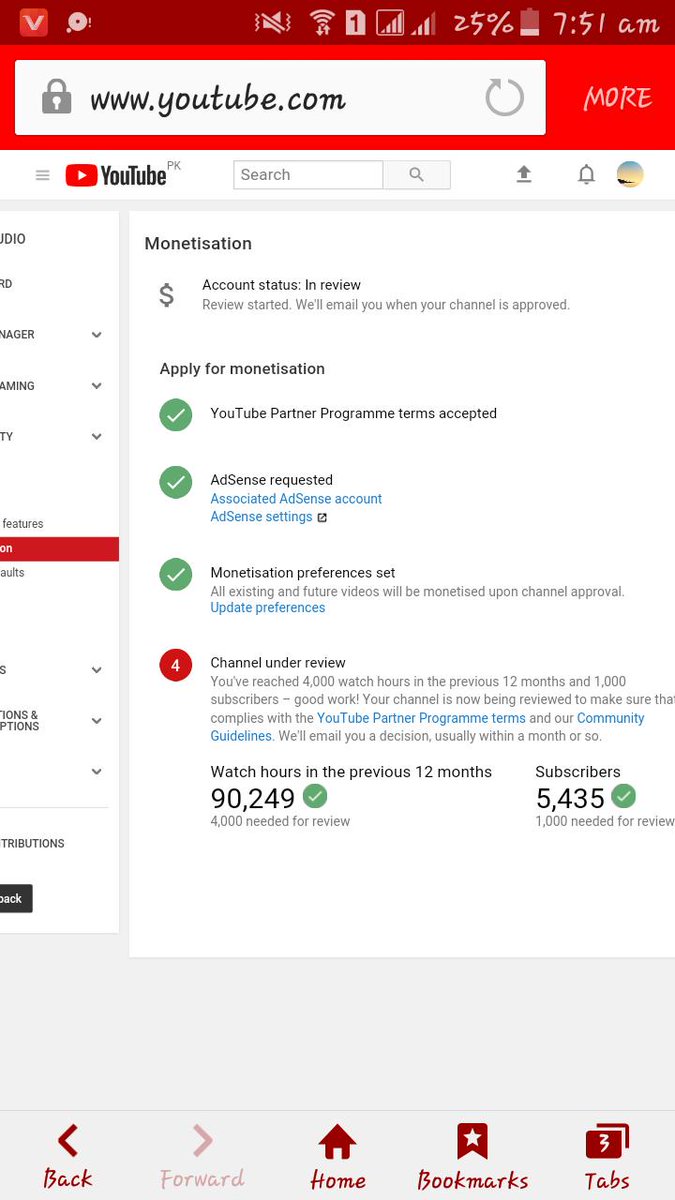Click the watch hours green tick
Screen dimensions: 675x1200
click(x=315, y=797)
